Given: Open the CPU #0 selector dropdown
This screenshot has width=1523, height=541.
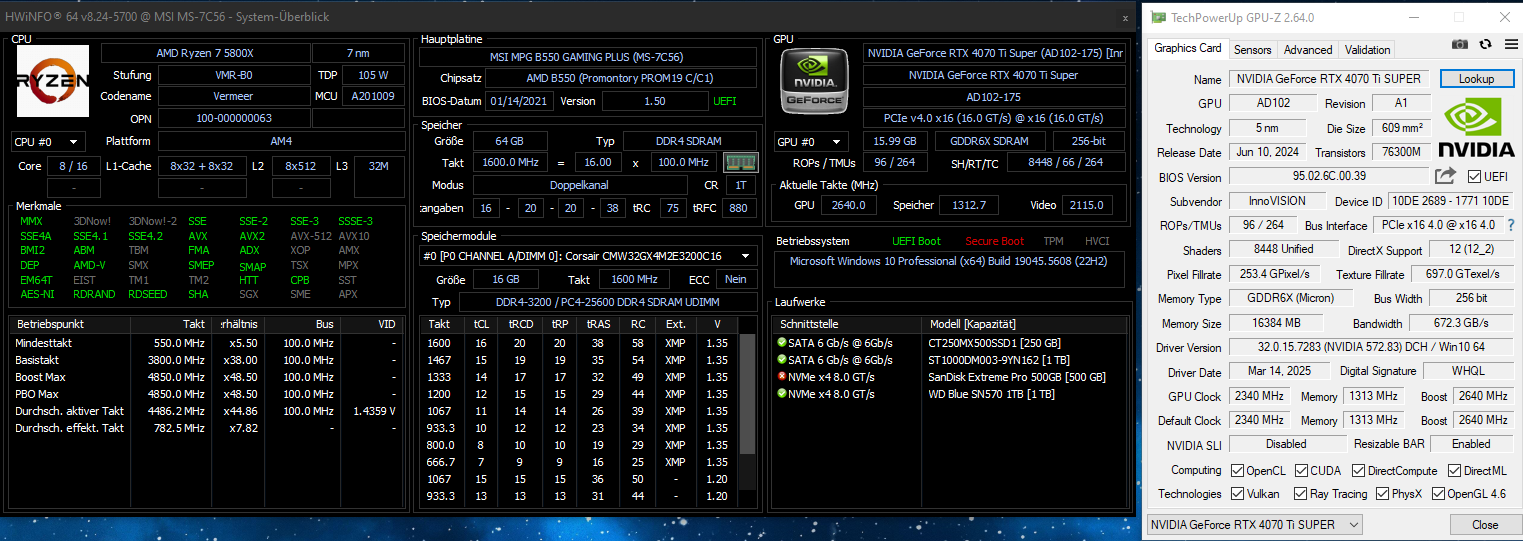Looking at the screenshot, I should pyautogui.click(x=48, y=142).
